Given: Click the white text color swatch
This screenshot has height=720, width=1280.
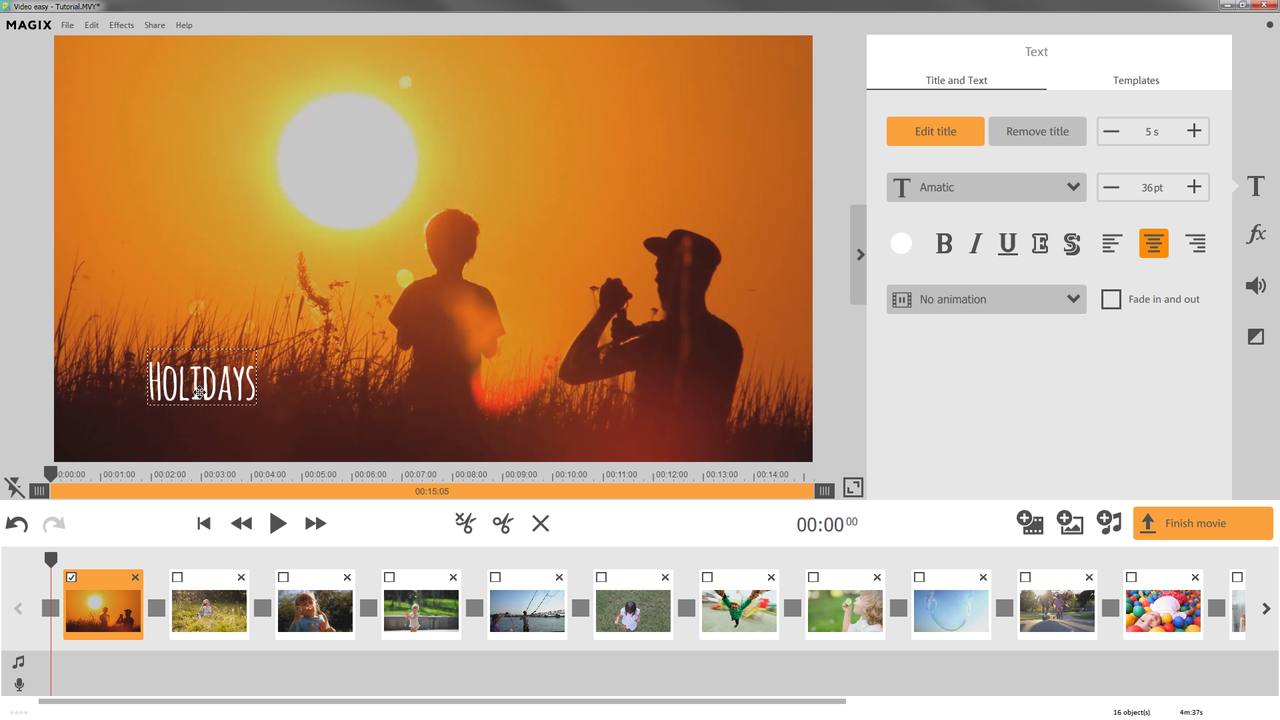Looking at the screenshot, I should point(901,243).
